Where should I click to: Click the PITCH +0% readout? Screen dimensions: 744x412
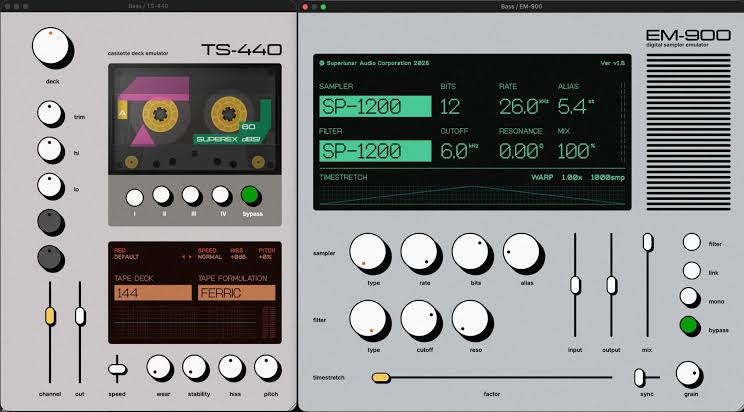(267, 253)
